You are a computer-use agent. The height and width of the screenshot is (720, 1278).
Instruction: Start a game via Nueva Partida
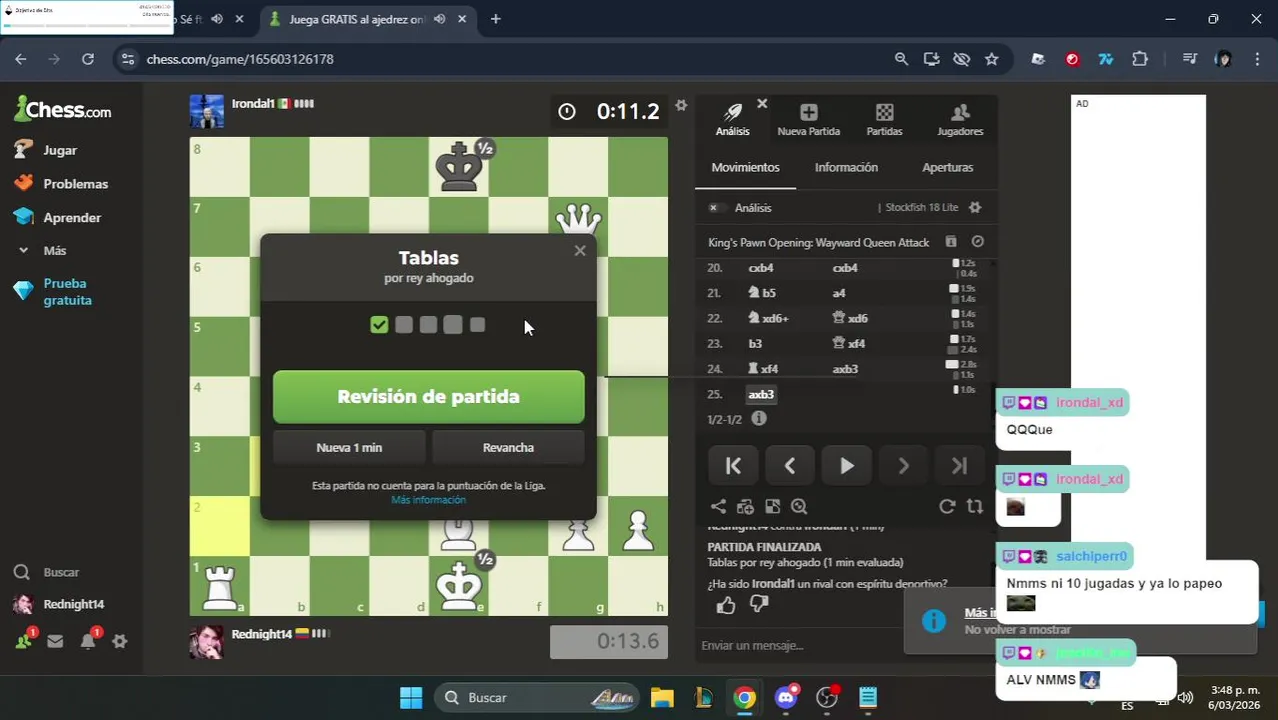(x=808, y=119)
